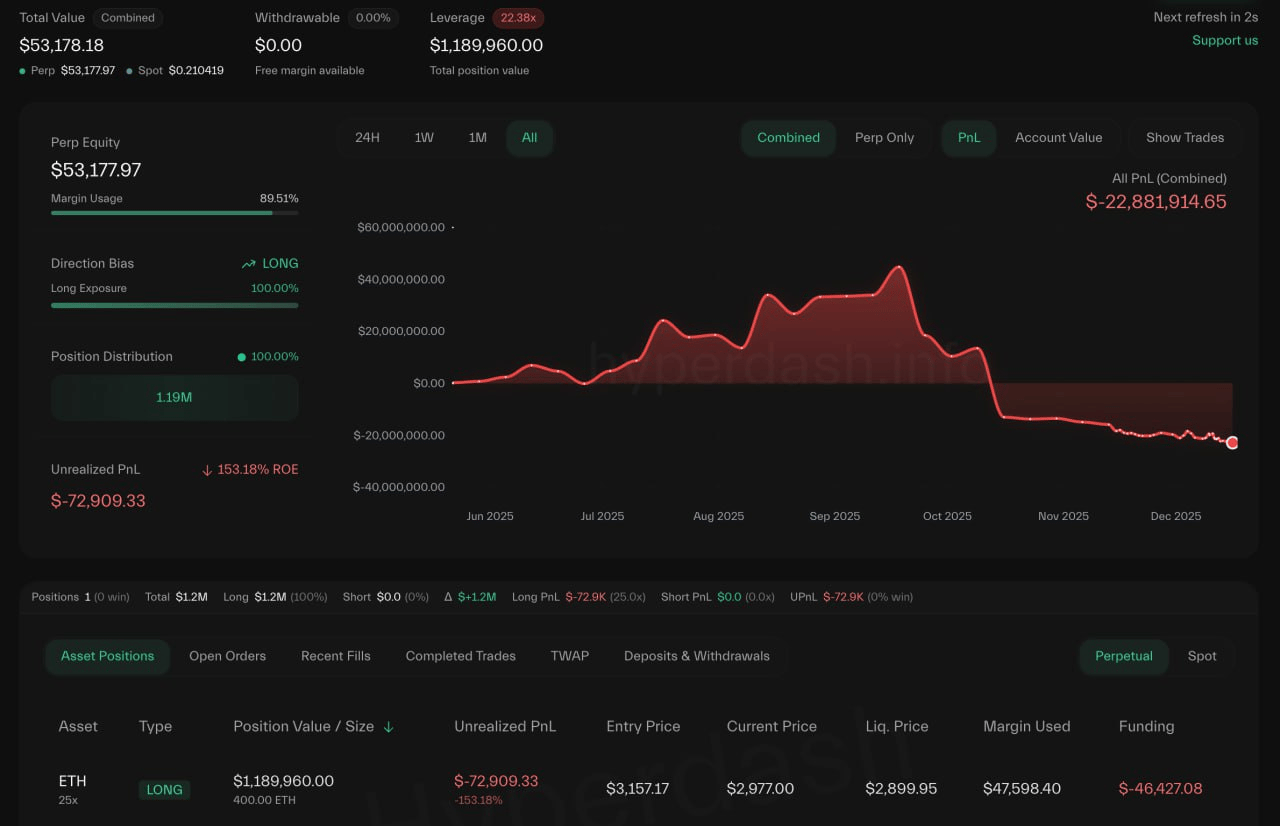Click the LONG badge in the ETH row
The height and width of the screenshot is (826, 1280).
click(x=165, y=790)
